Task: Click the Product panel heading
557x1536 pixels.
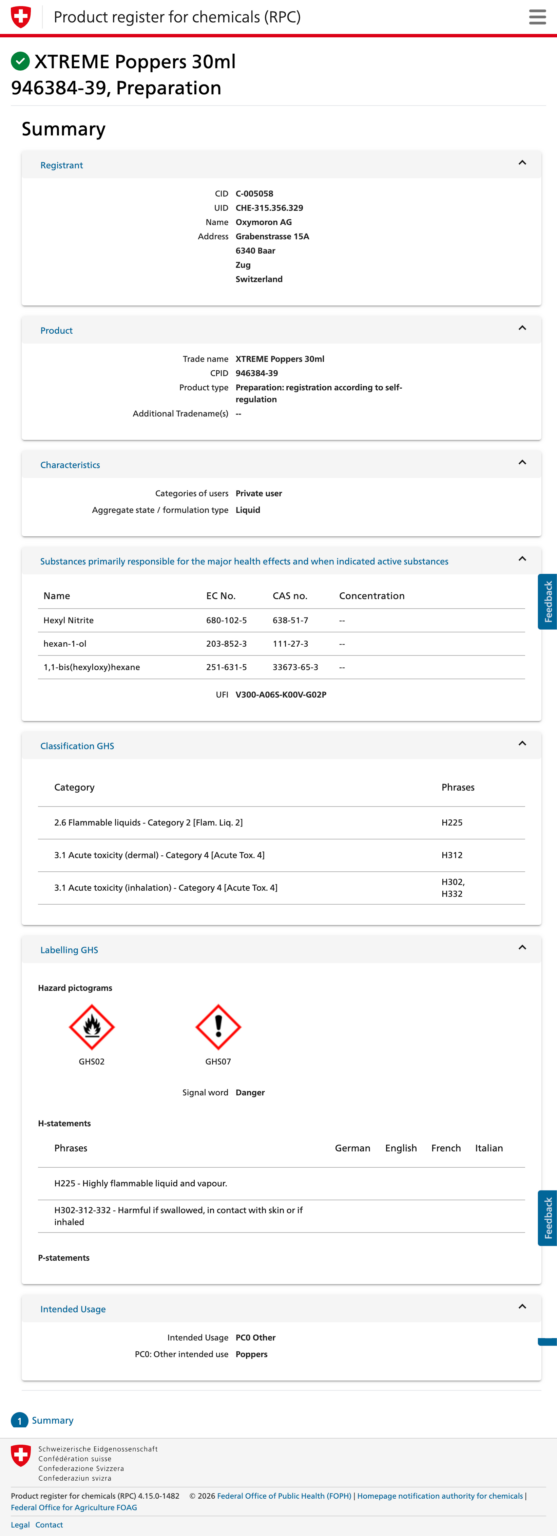Action: pos(56,330)
